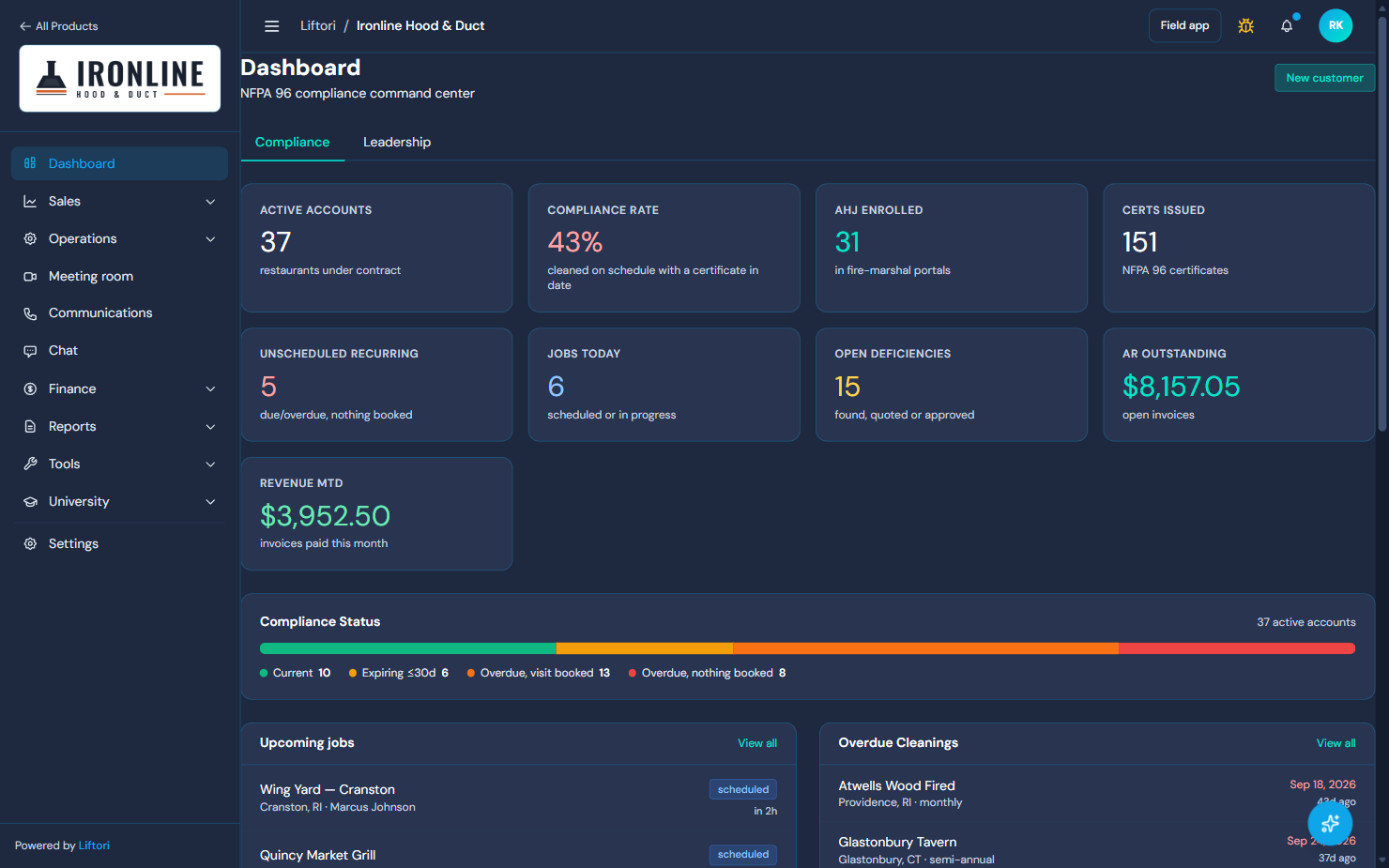
Task: Open the Open Deficiencies card
Action: point(951,385)
